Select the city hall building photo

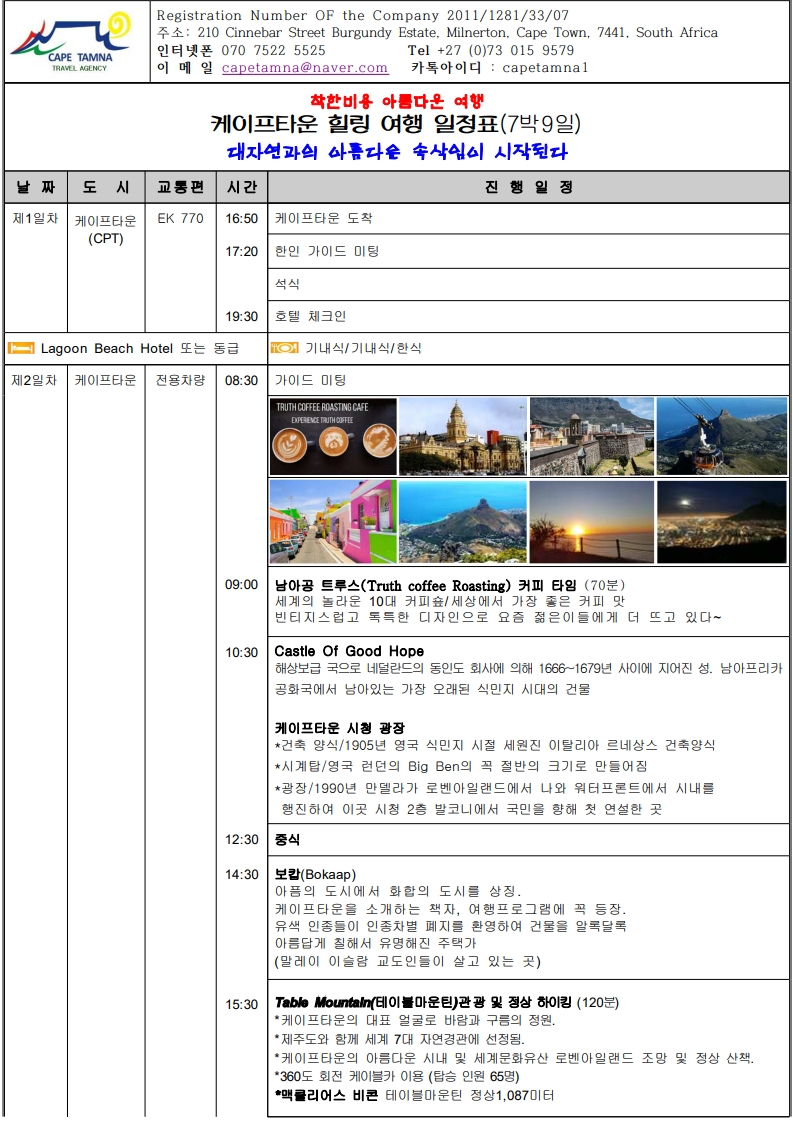coord(462,436)
